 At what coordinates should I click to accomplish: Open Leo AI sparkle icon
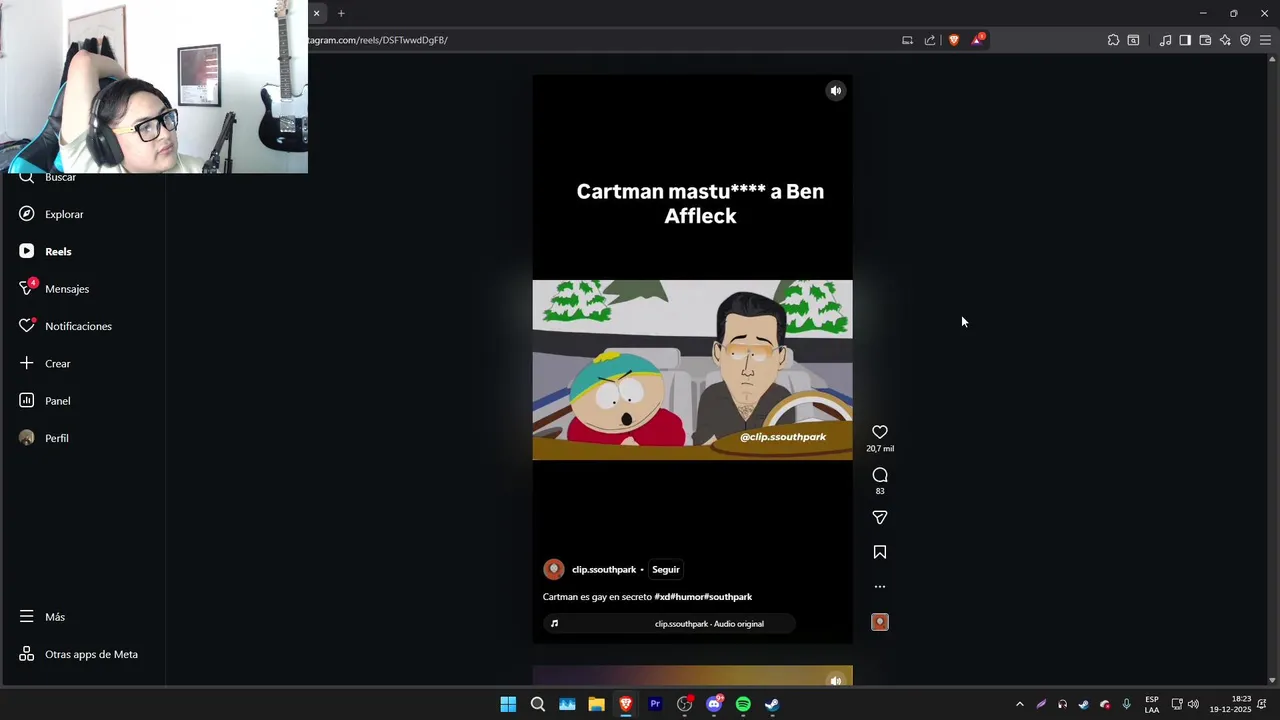(1225, 40)
